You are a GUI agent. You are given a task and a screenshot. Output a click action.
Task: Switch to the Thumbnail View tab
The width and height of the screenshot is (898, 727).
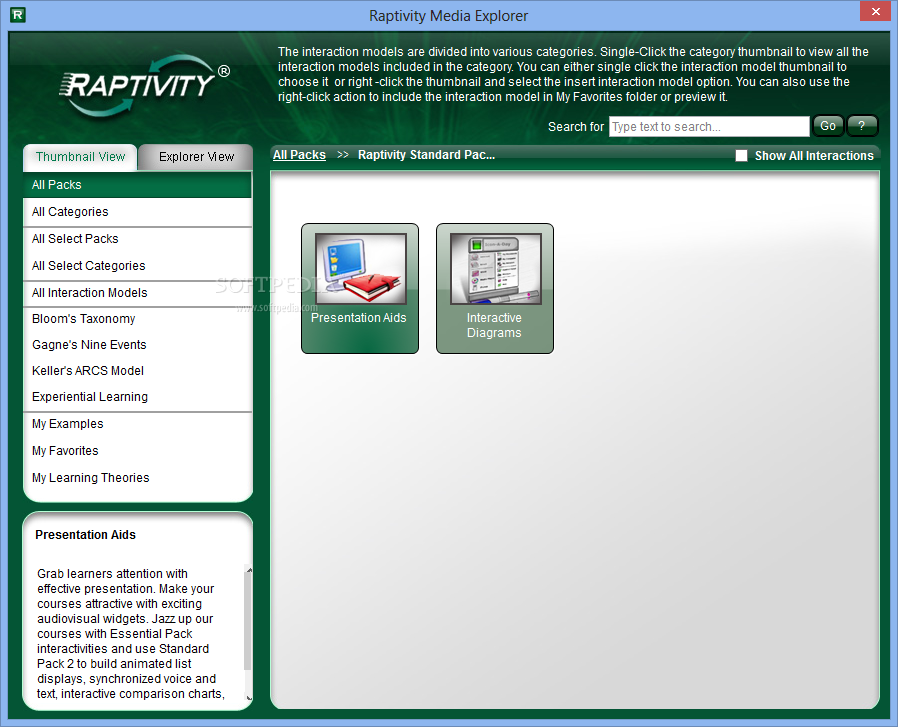tap(80, 157)
